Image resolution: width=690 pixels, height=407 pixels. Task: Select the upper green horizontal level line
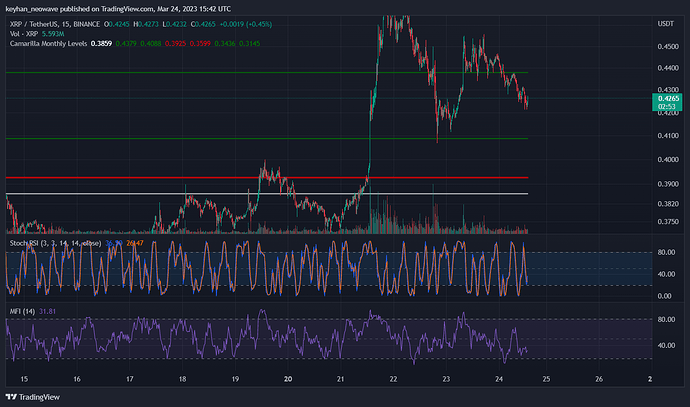(x=200, y=73)
